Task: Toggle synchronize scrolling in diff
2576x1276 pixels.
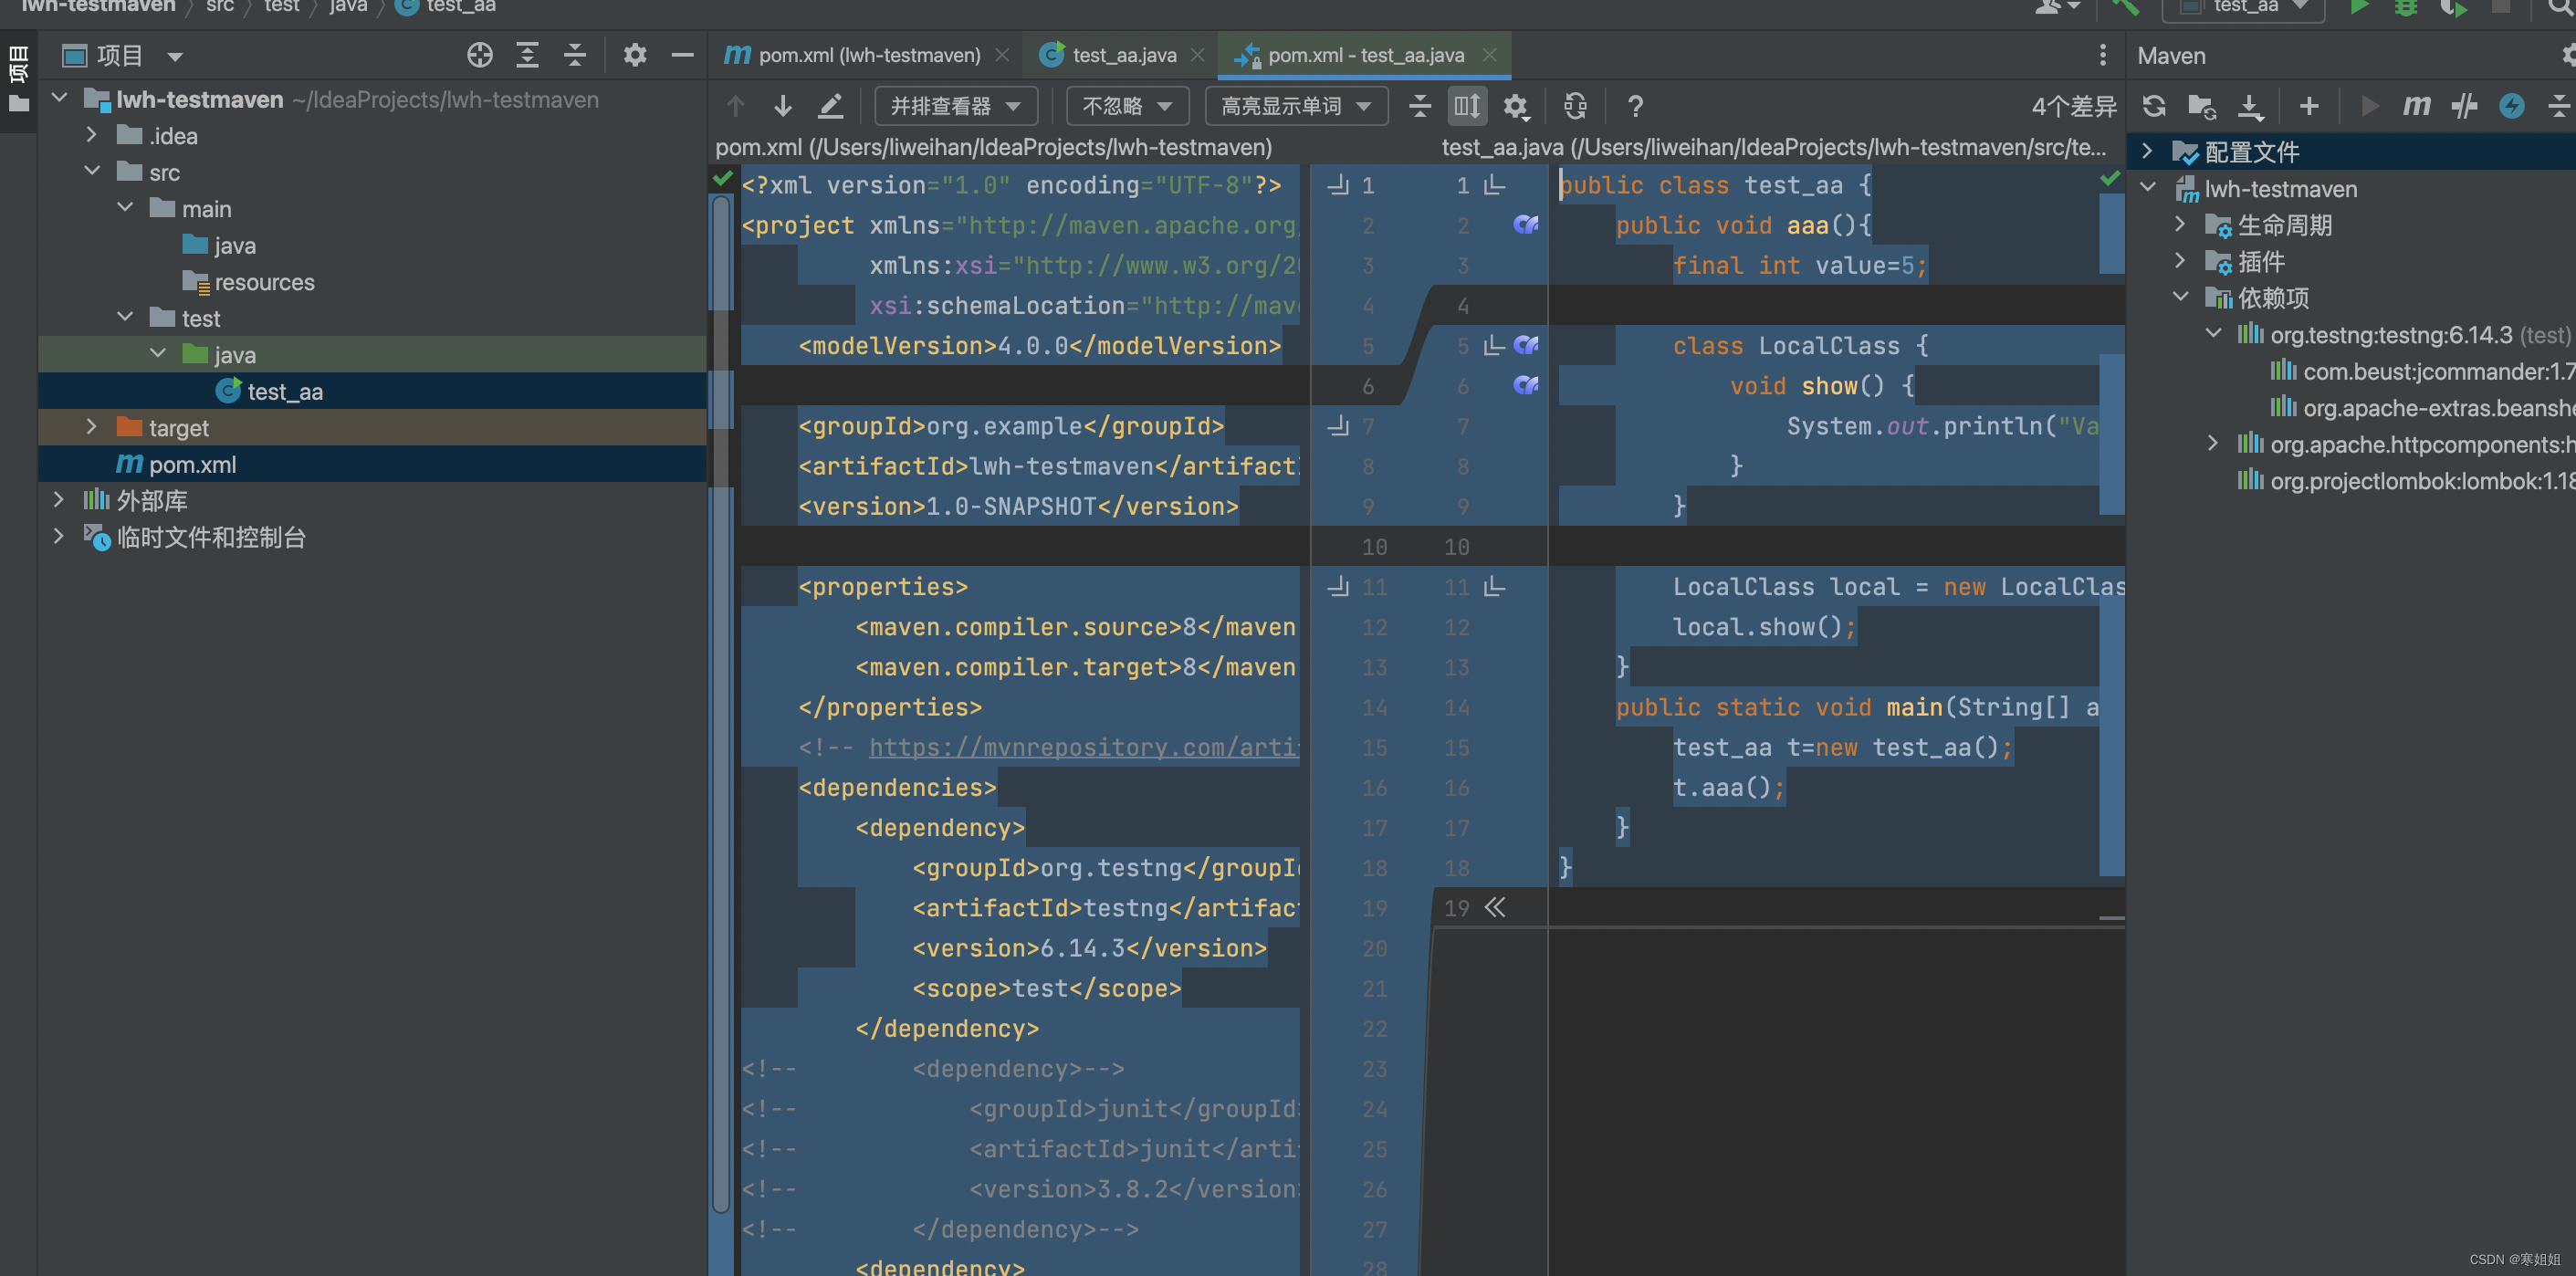Action: click(x=1467, y=106)
